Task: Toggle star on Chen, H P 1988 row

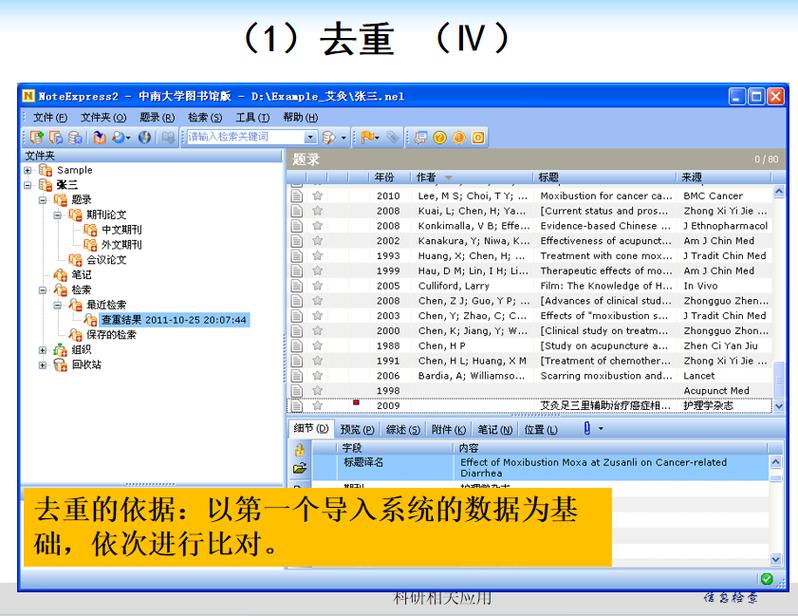Action: tap(318, 346)
